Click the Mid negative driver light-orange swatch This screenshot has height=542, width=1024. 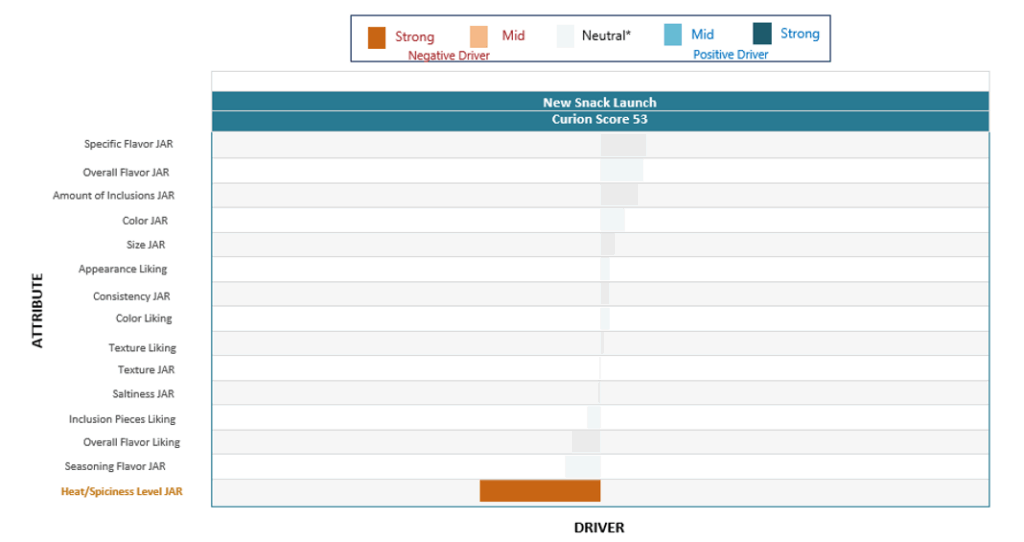pyautogui.click(x=479, y=37)
